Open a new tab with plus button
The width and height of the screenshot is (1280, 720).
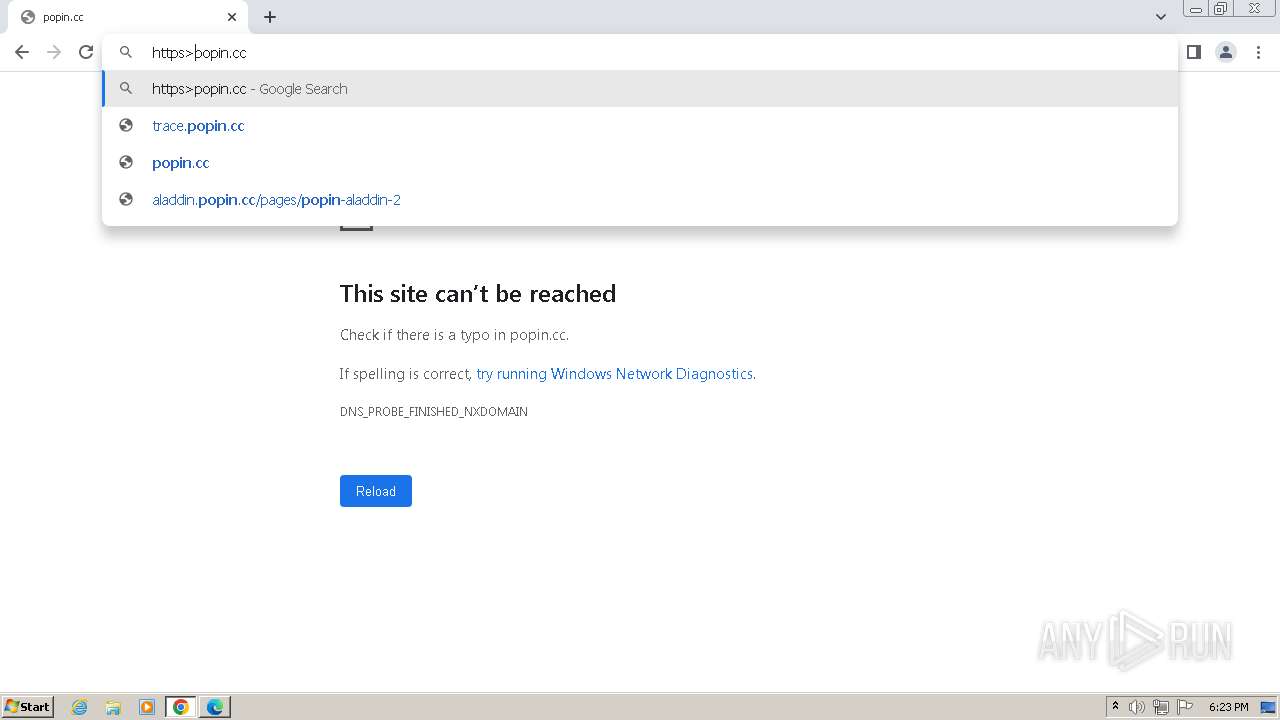tap(270, 17)
